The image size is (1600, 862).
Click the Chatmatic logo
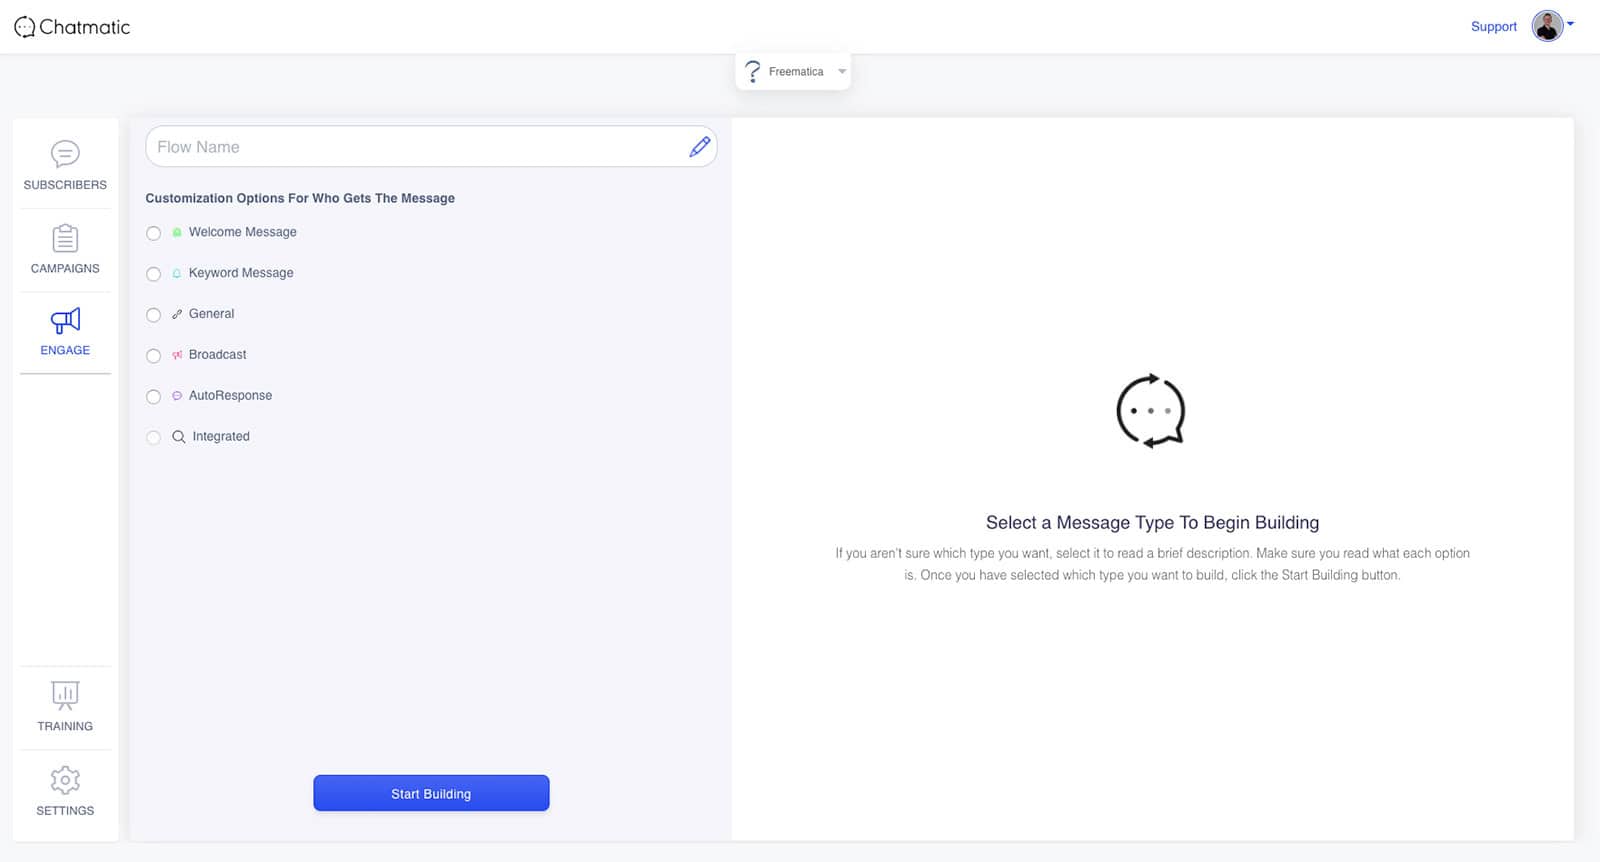pos(72,27)
